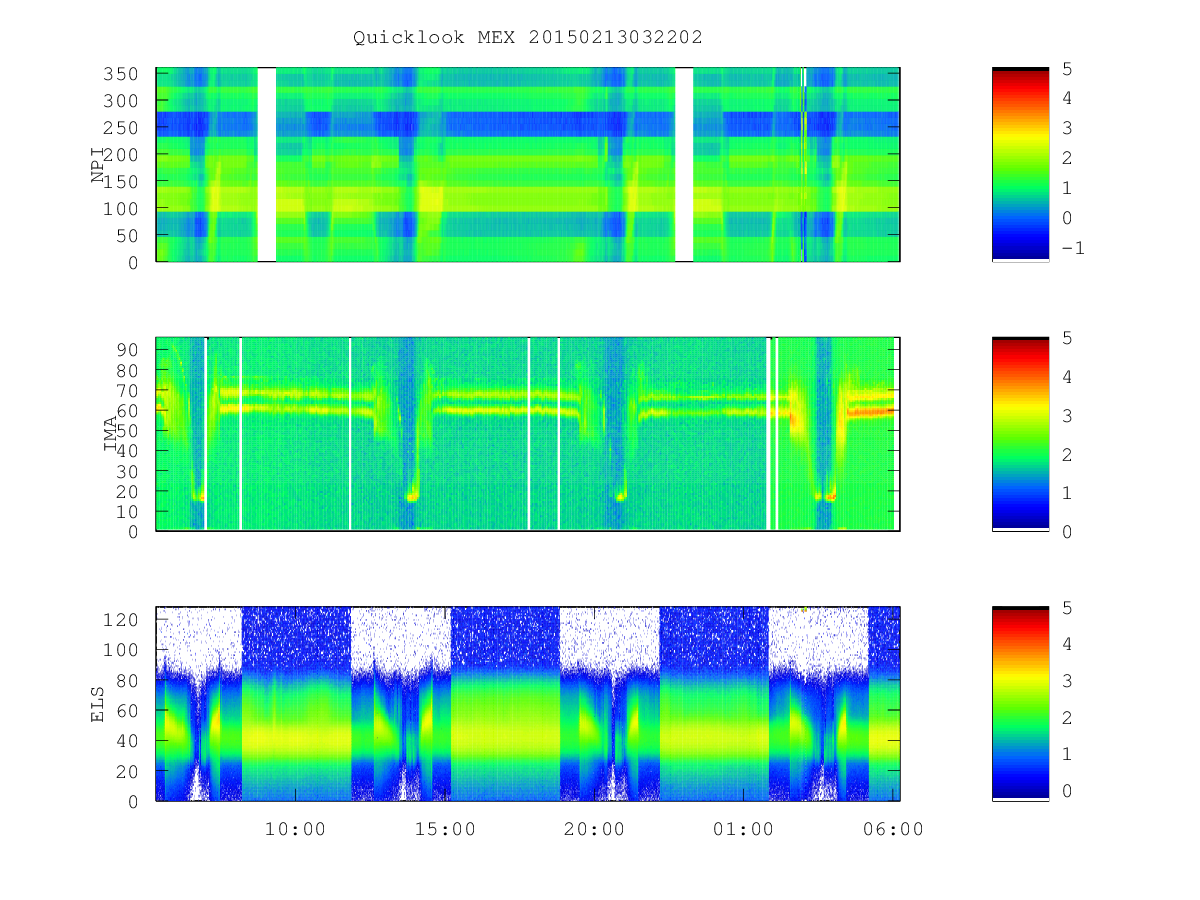Click inside the NPI spectrogram panel
The width and height of the screenshot is (1200, 900).
click(528, 165)
